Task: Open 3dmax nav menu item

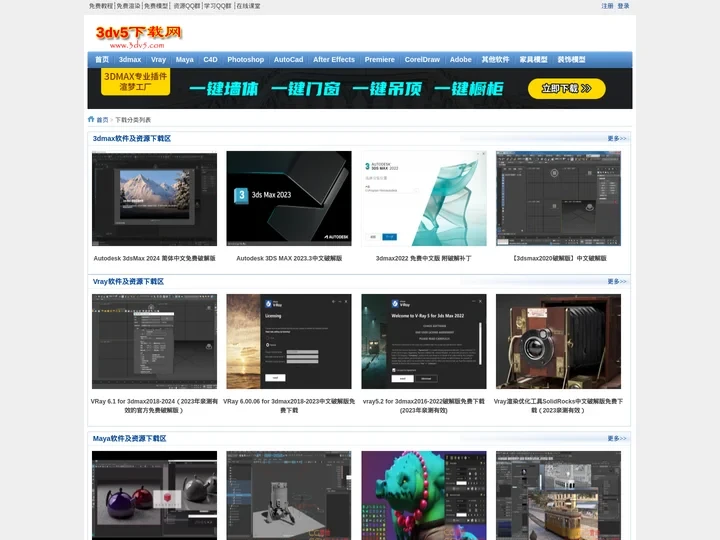Action: tap(130, 60)
